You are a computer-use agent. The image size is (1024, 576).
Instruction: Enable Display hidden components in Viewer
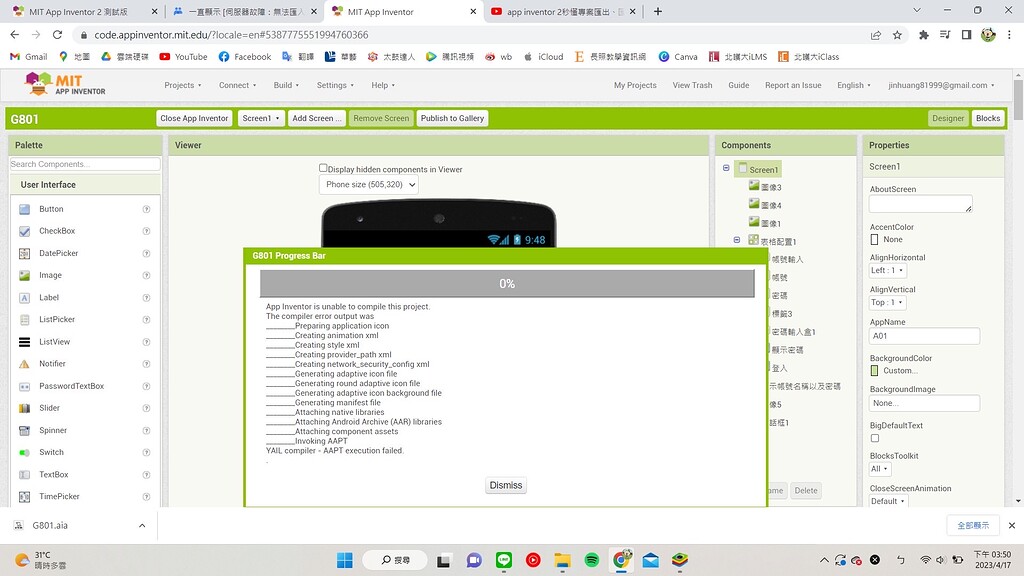point(323,167)
